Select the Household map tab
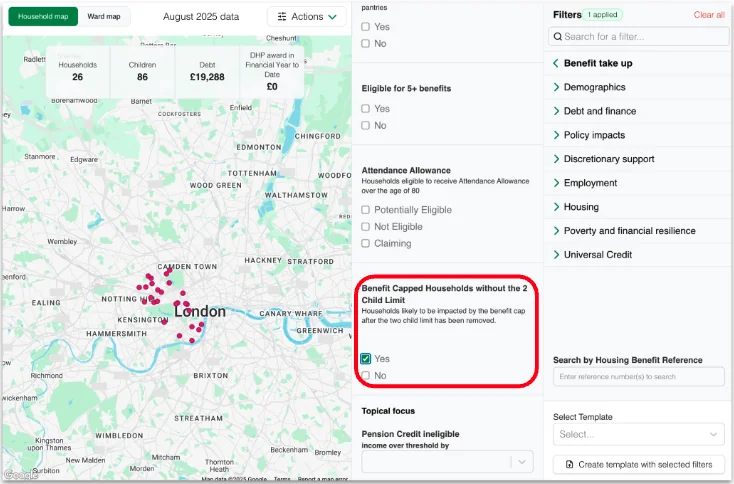 pyautogui.click(x=43, y=17)
